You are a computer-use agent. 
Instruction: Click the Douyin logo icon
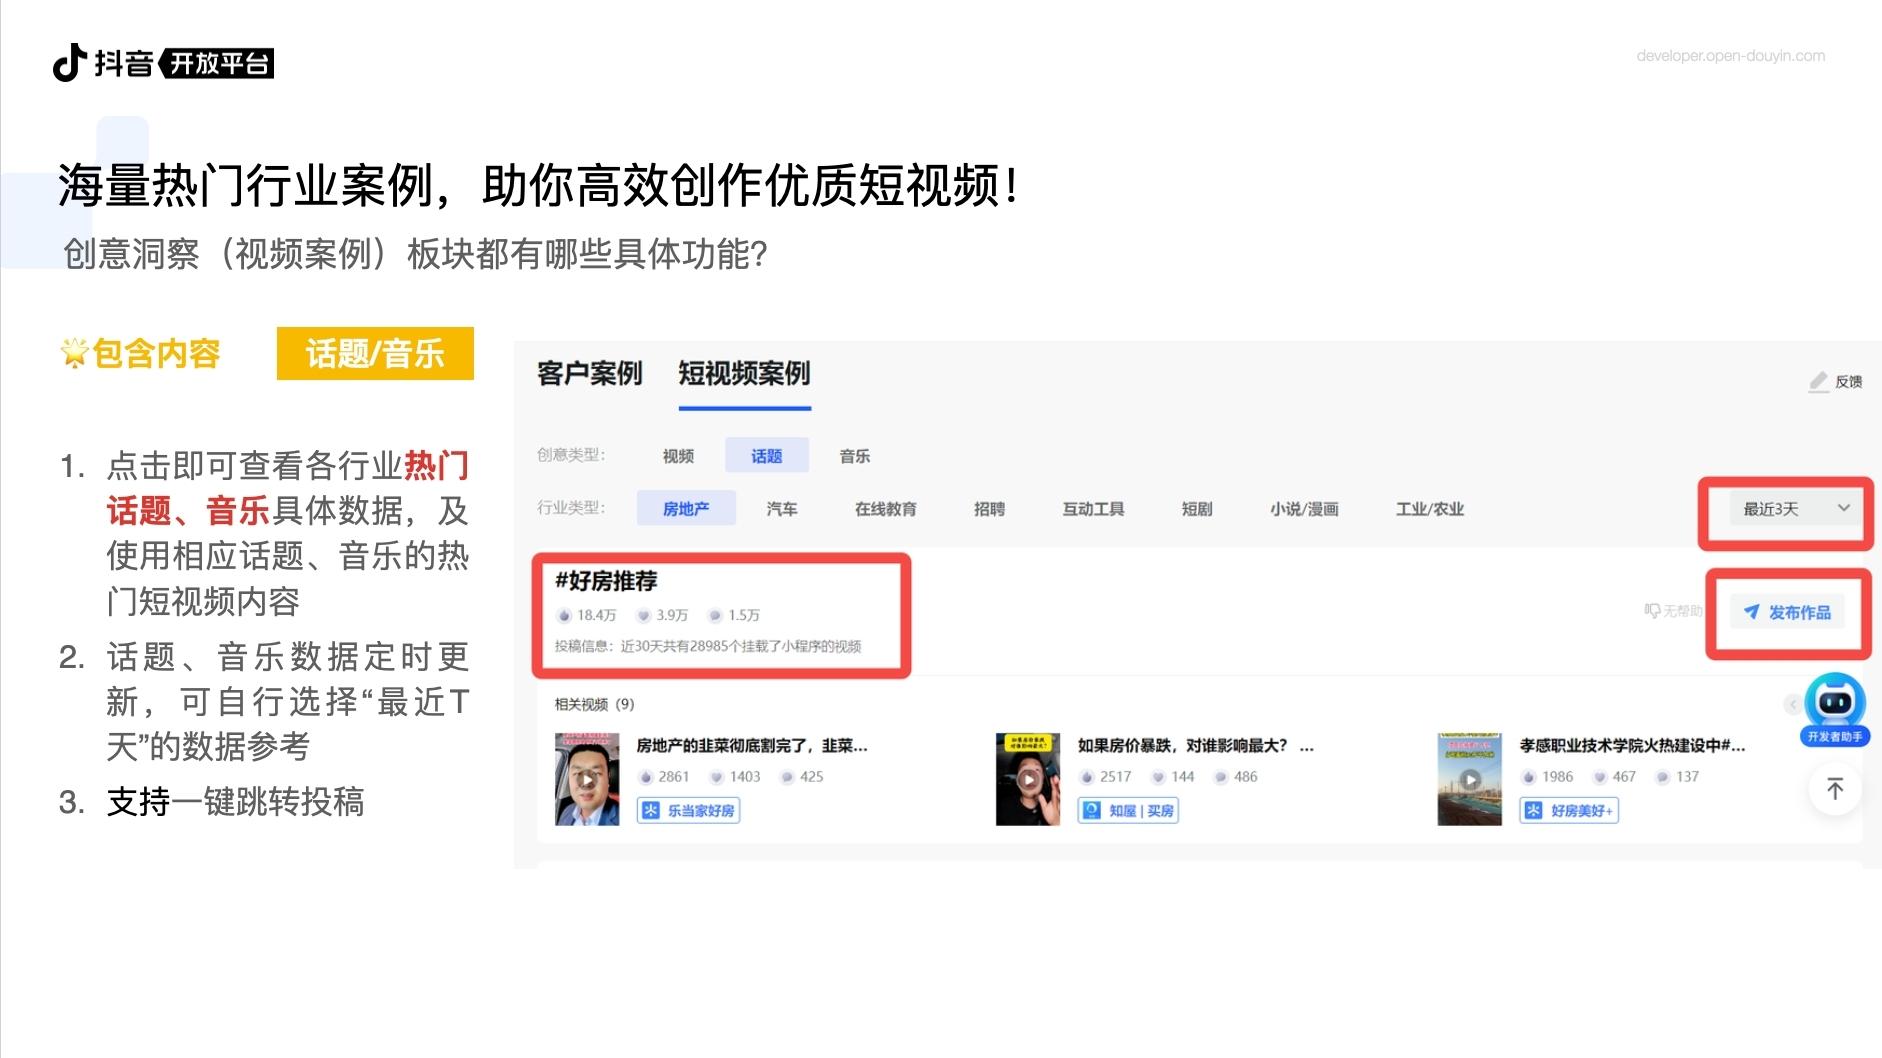click(70, 63)
